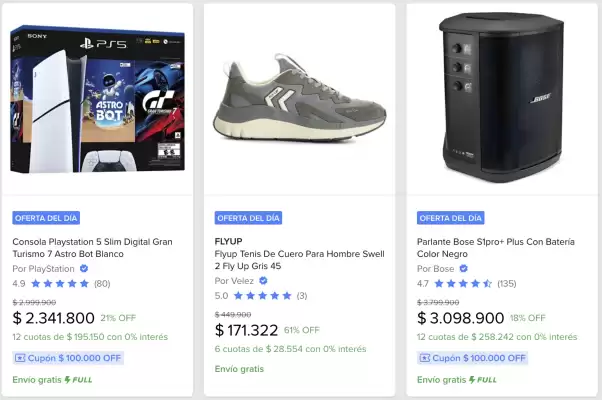Open the Parlante Bose S1pro+ Plus title link
This screenshot has width=602, height=400.
click(498, 248)
